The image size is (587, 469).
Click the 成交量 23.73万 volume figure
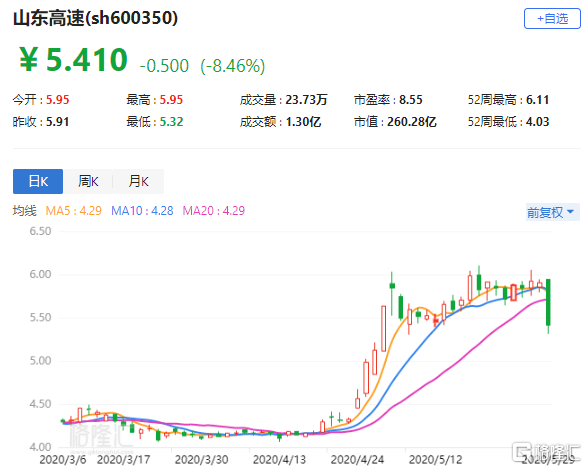(x=306, y=100)
